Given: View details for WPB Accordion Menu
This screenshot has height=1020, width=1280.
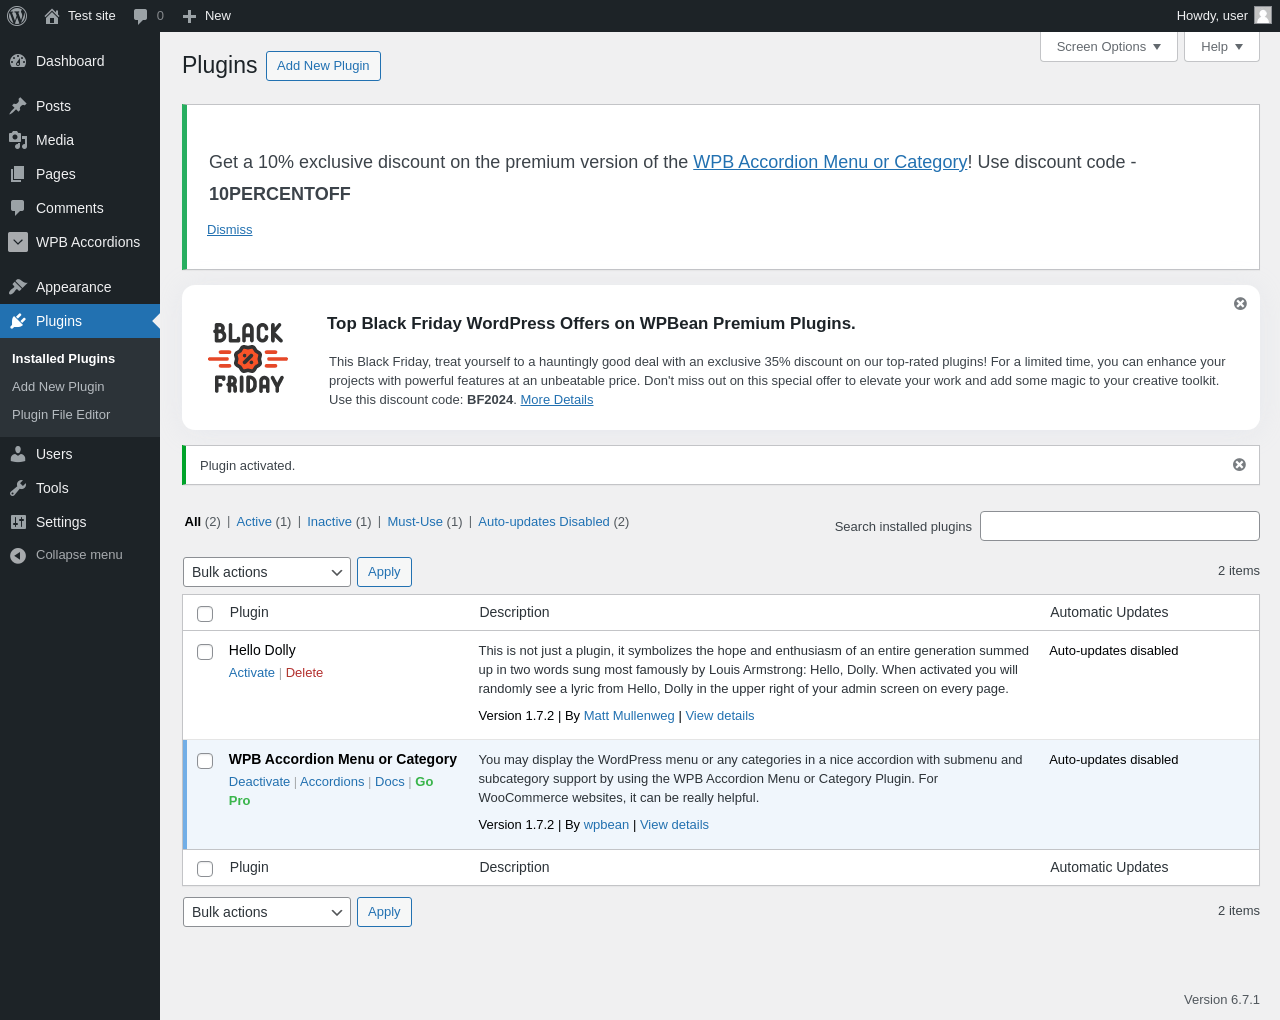Looking at the screenshot, I should tap(674, 825).
